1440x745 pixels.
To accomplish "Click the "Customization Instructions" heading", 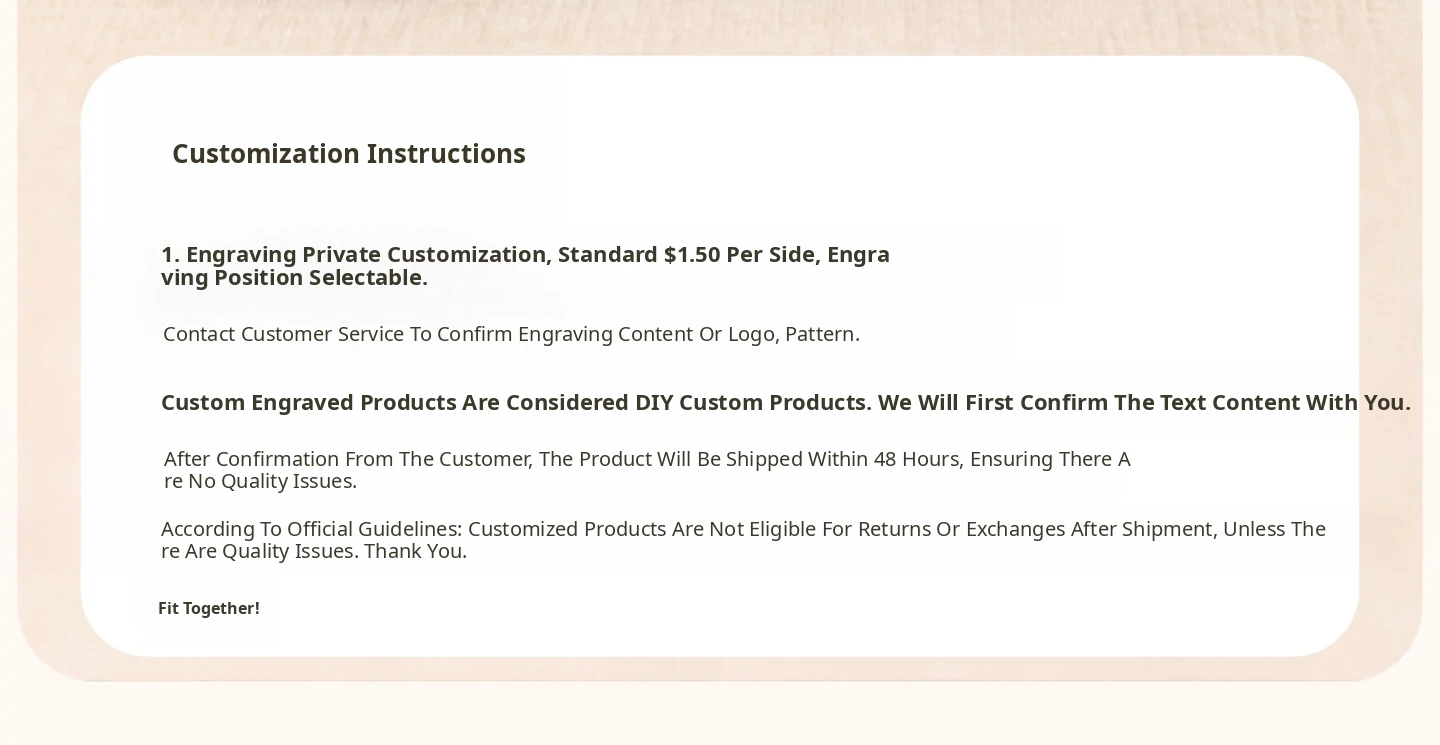I will (x=348, y=154).
